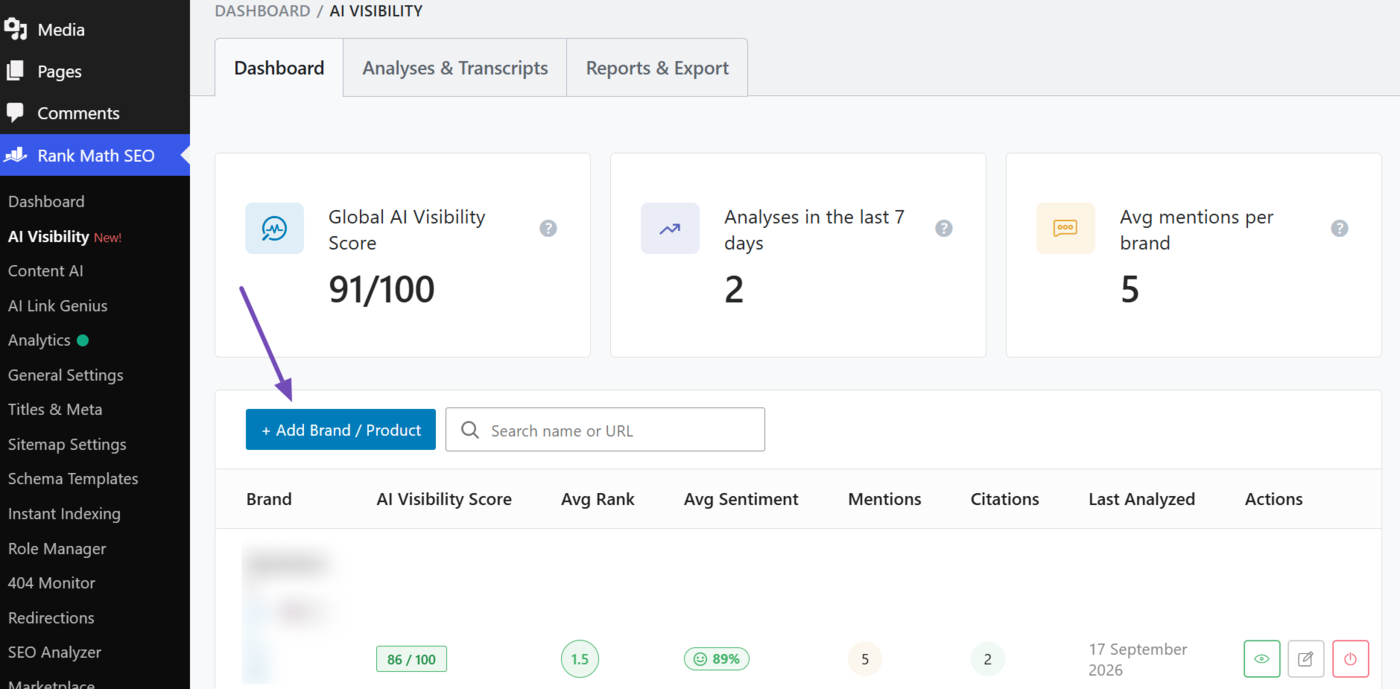Click the Comments speech bubble icon
The width and height of the screenshot is (1400, 689).
coord(15,113)
